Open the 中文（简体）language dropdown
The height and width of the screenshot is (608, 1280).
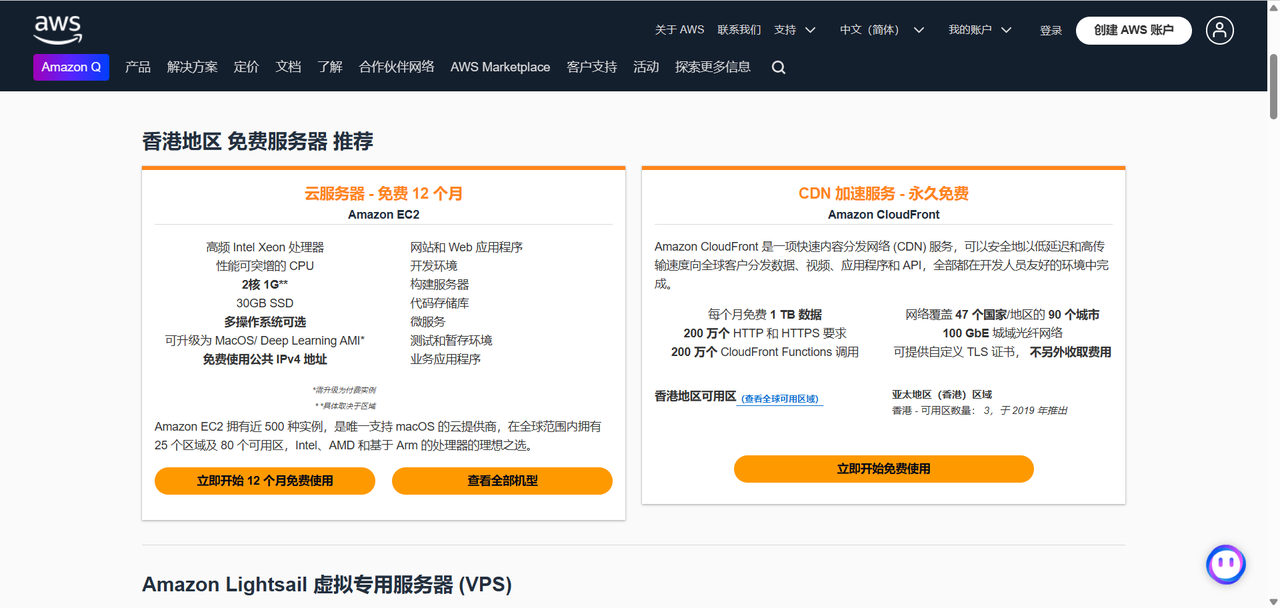point(882,30)
